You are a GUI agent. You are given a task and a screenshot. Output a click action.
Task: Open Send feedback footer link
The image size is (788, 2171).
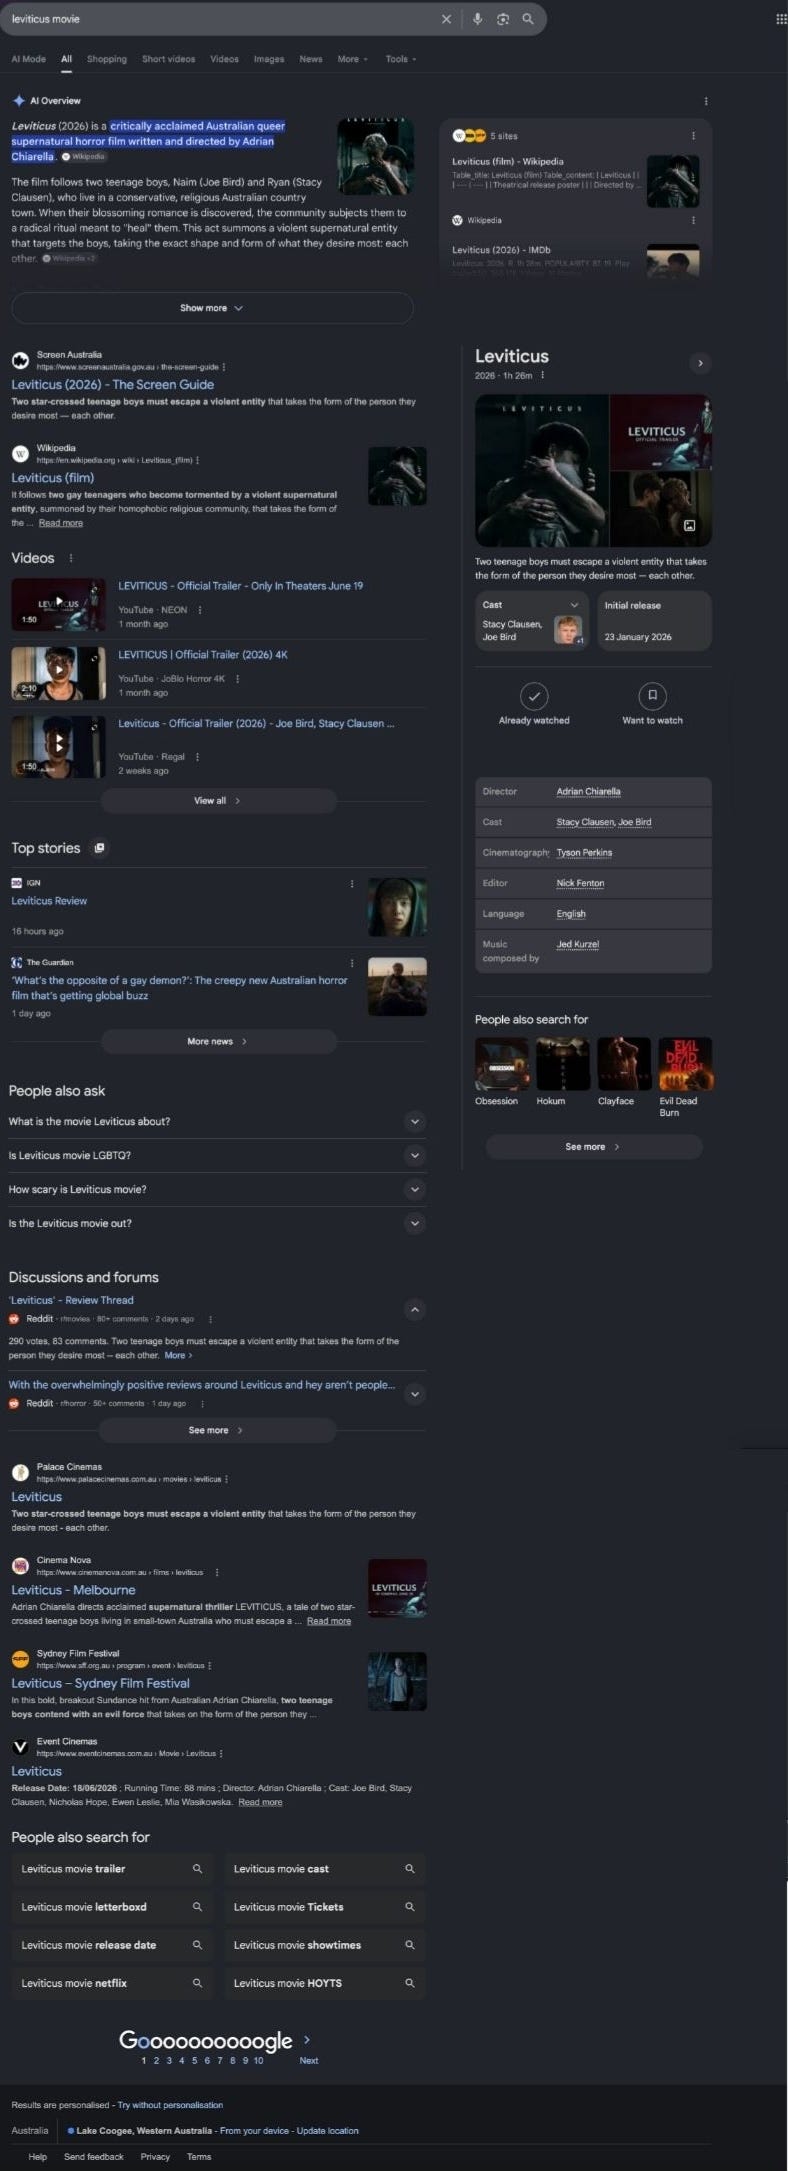(94, 2157)
